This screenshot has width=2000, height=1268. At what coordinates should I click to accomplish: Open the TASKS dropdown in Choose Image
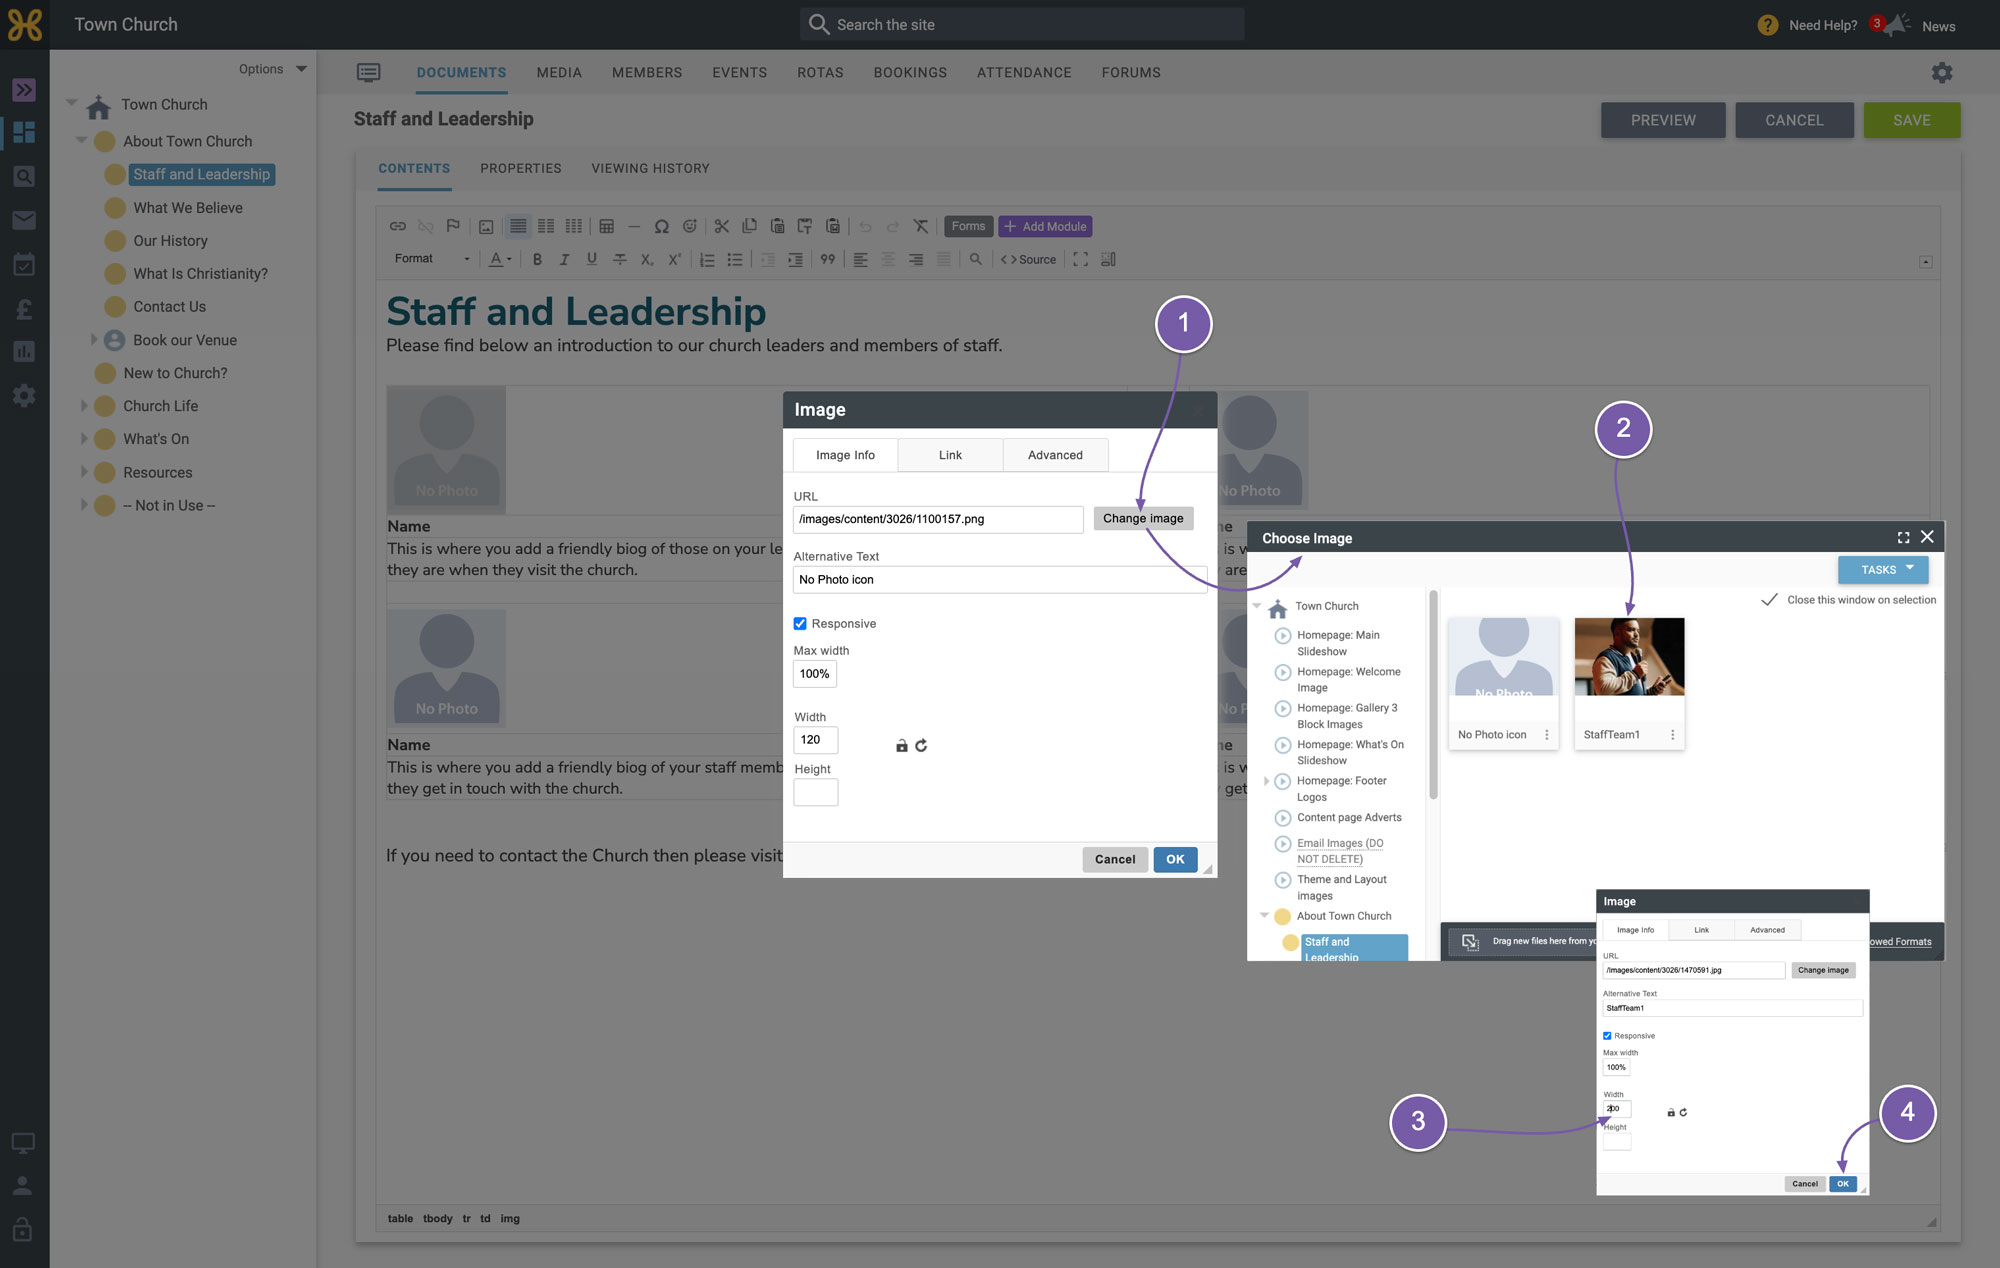point(1883,570)
